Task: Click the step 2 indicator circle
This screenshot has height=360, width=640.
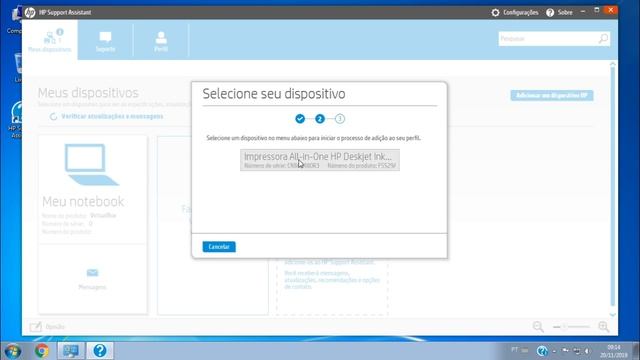Action: coord(320,119)
